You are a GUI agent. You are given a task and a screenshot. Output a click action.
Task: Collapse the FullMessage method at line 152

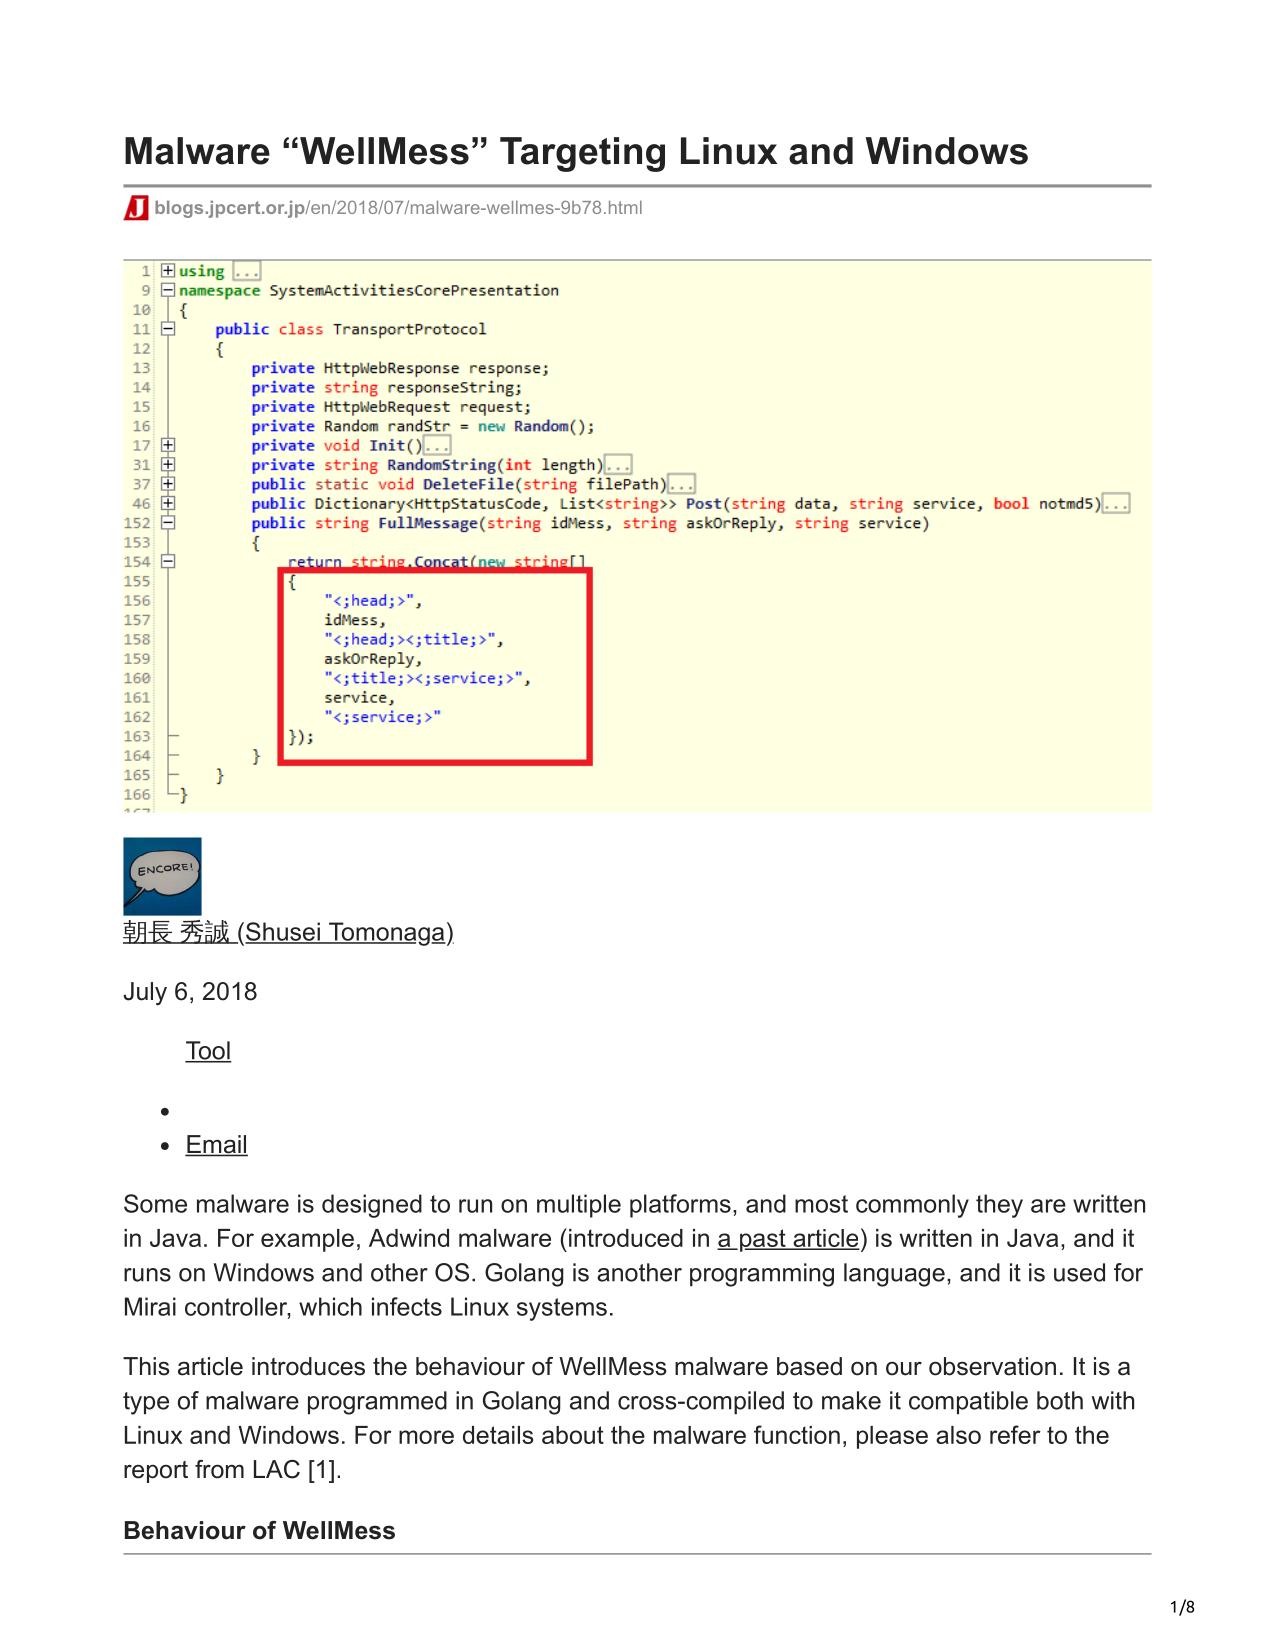tap(168, 523)
